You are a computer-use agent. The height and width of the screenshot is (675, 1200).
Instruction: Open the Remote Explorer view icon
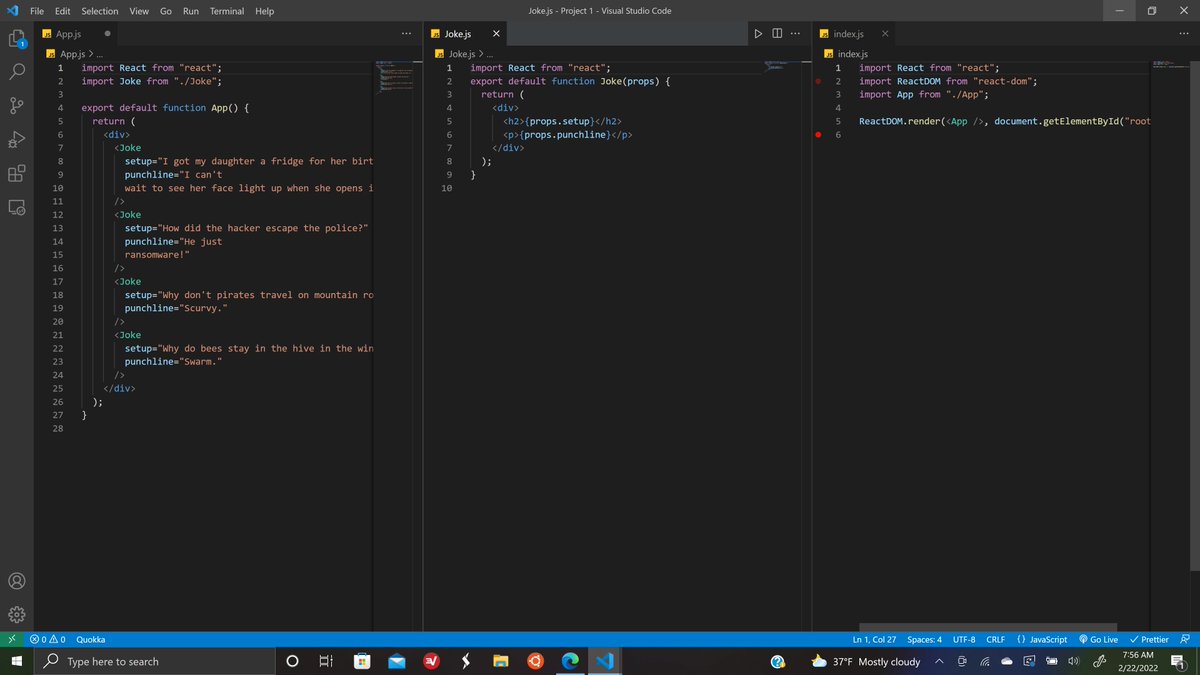point(17,207)
